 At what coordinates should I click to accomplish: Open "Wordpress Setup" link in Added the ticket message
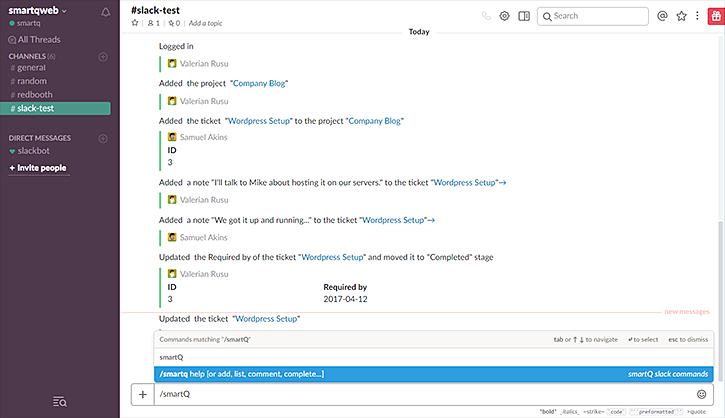[259, 121]
